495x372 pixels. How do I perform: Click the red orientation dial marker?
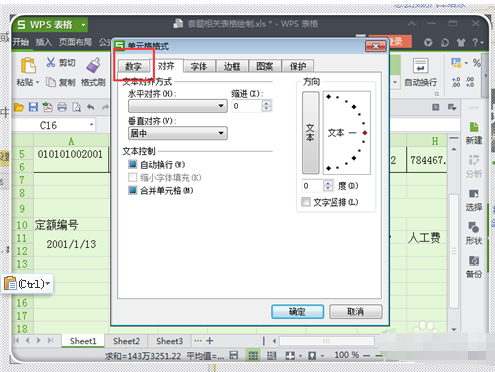[365, 133]
